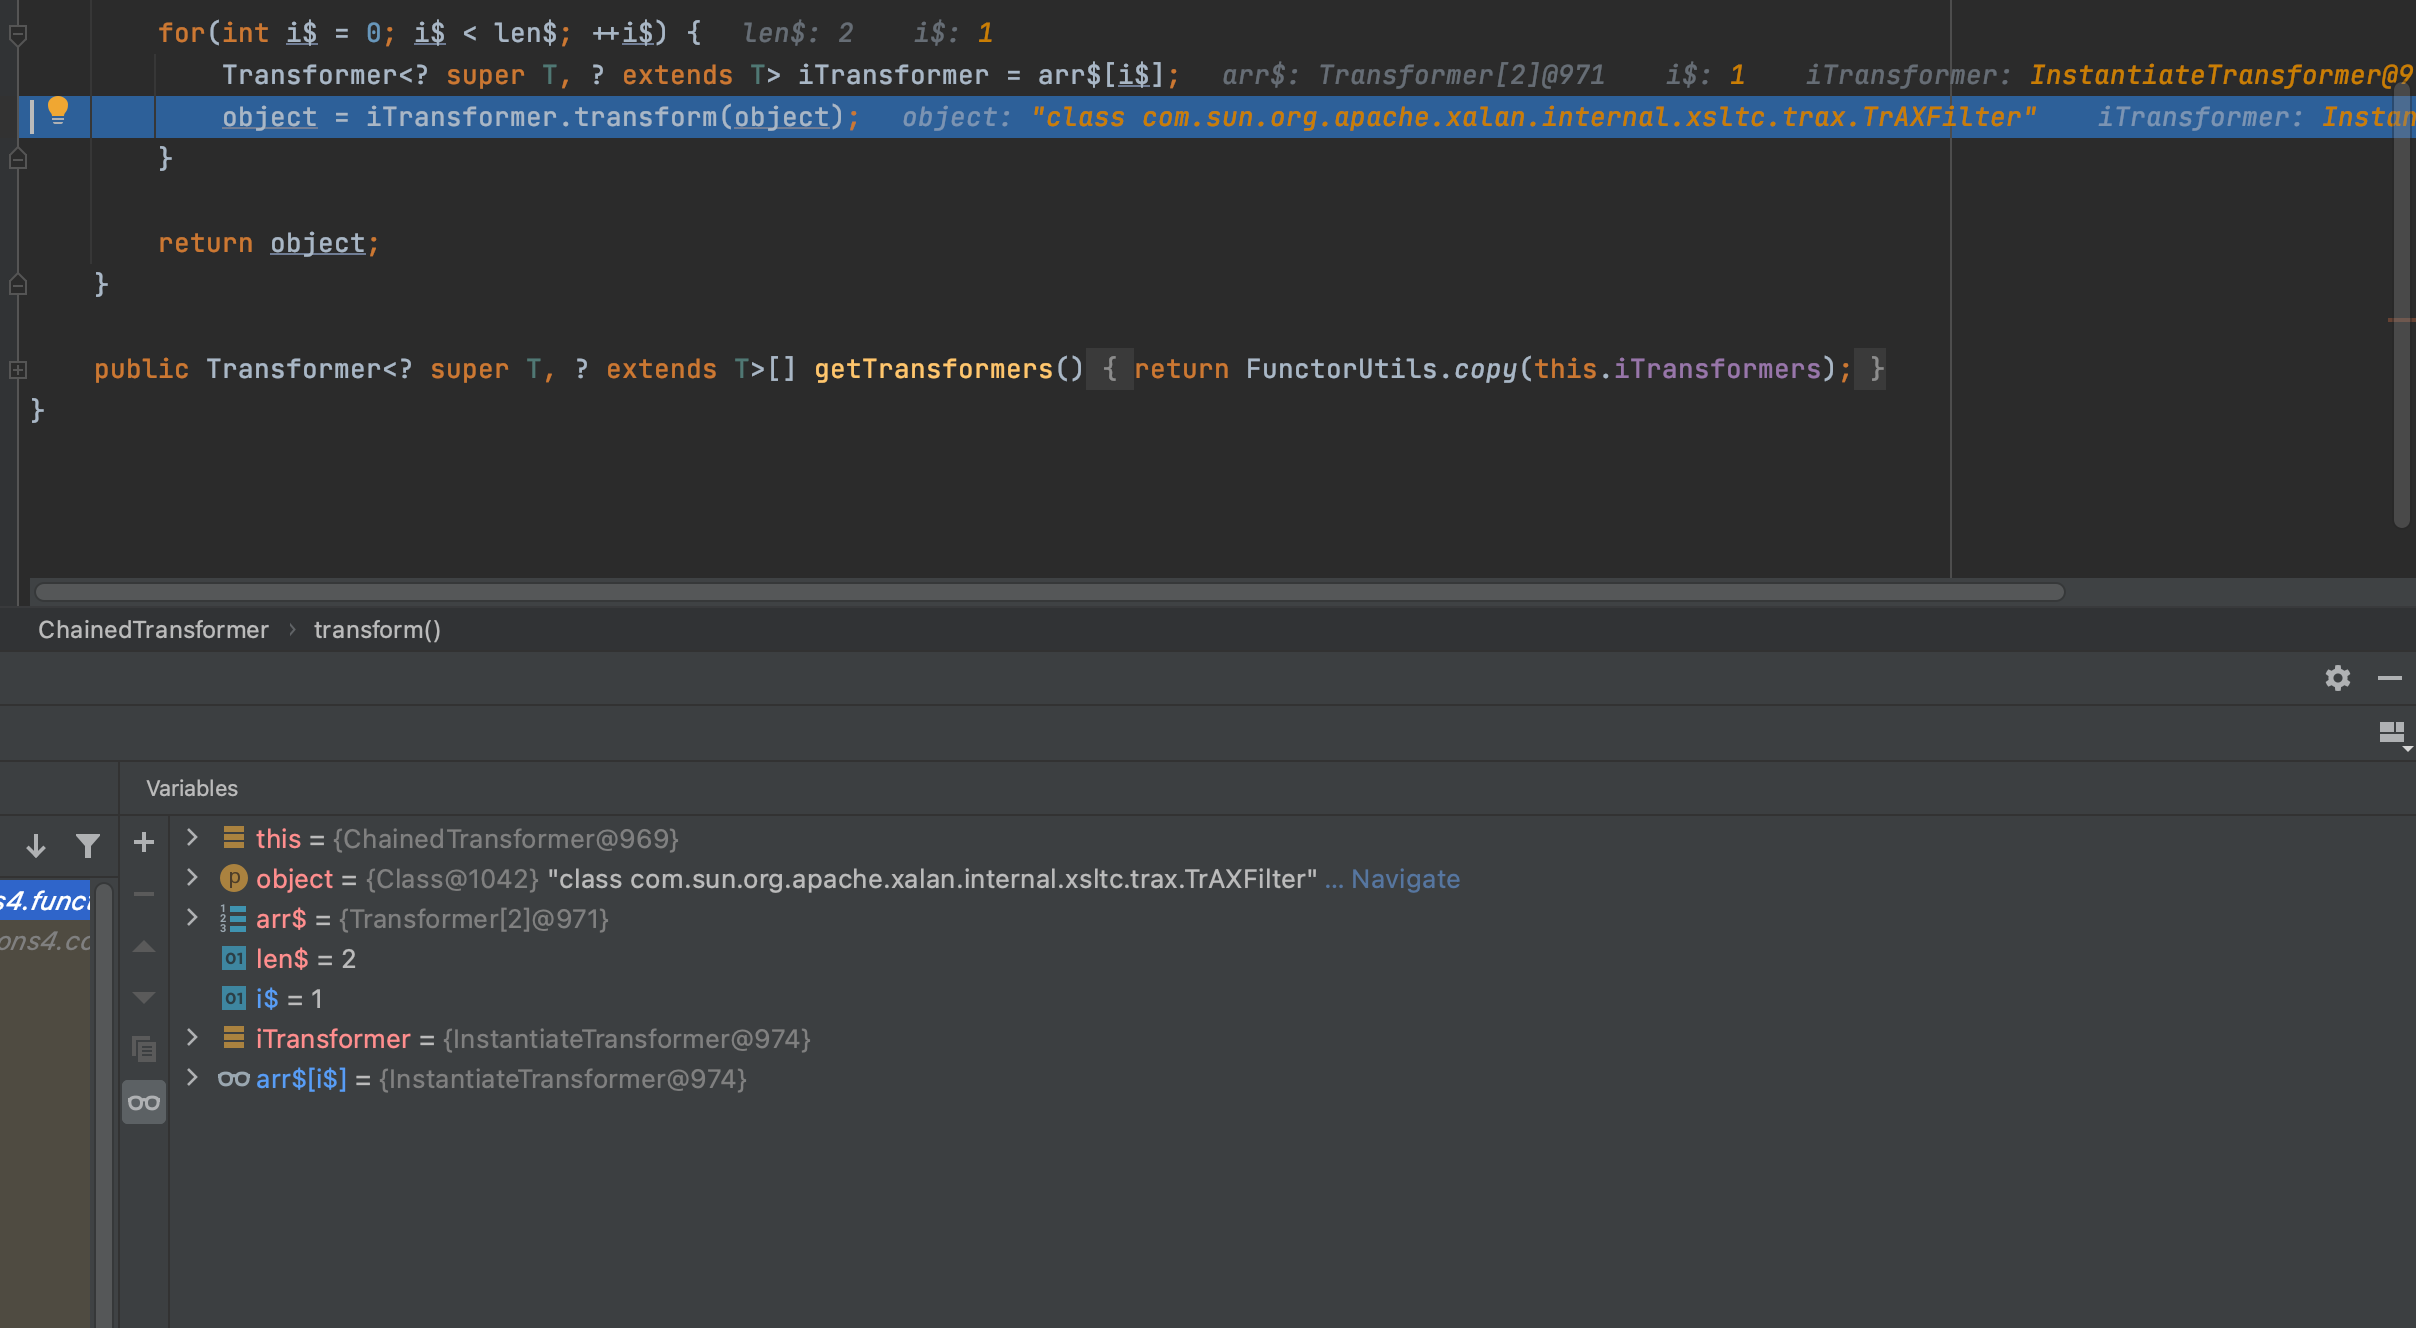This screenshot has width=2416, height=1328.
Task: Select the Variables panel tab
Action: pyautogui.click(x=192, y=788)
